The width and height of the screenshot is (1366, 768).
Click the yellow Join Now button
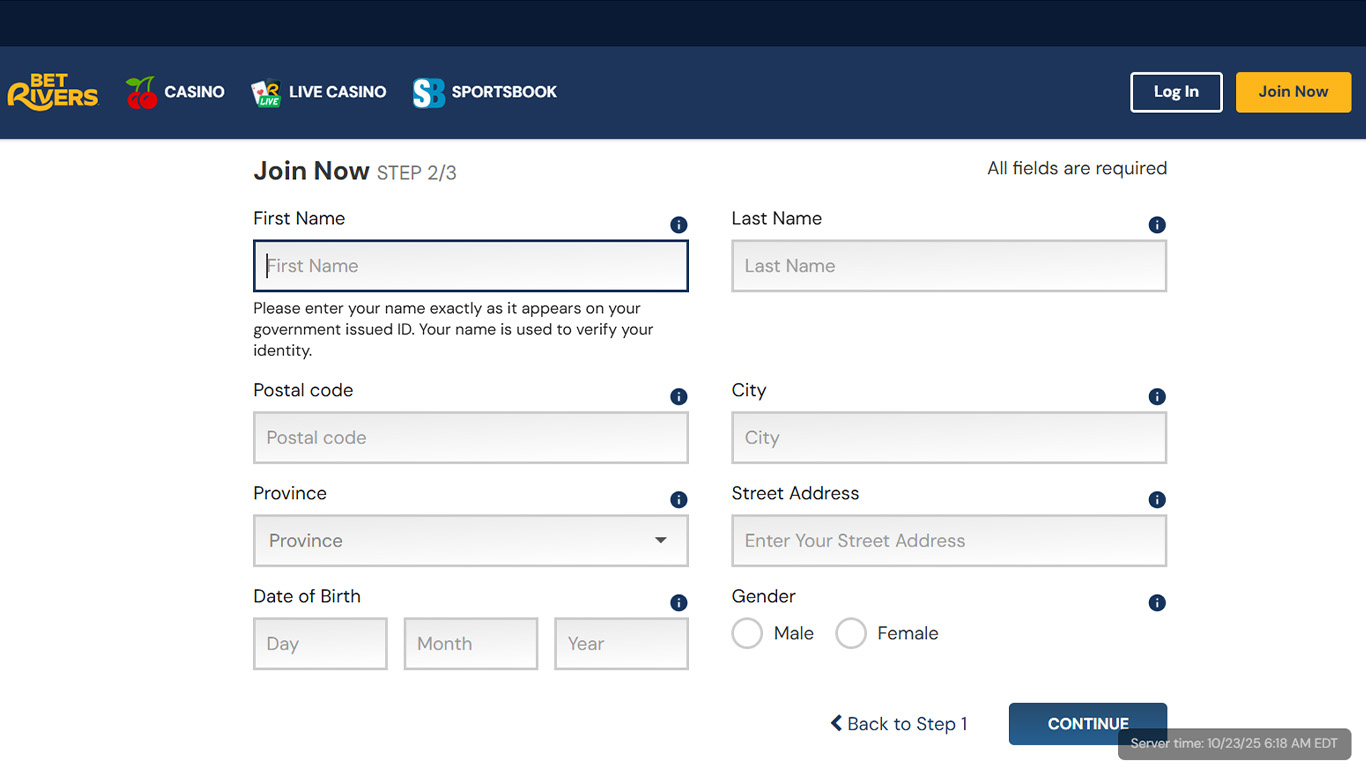click(x=1293, y=92)
